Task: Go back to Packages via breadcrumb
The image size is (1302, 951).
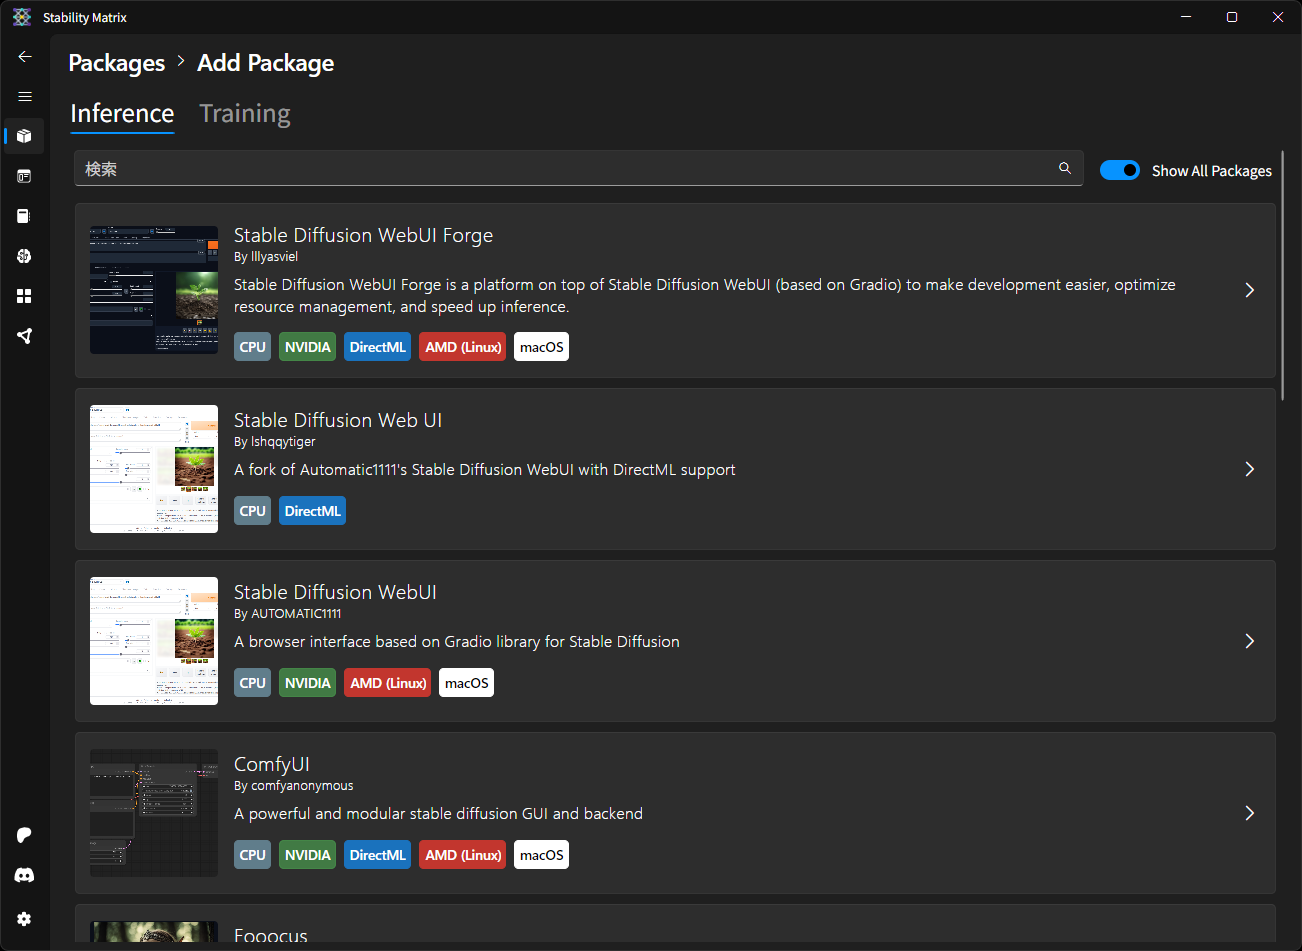Action: 117,63
